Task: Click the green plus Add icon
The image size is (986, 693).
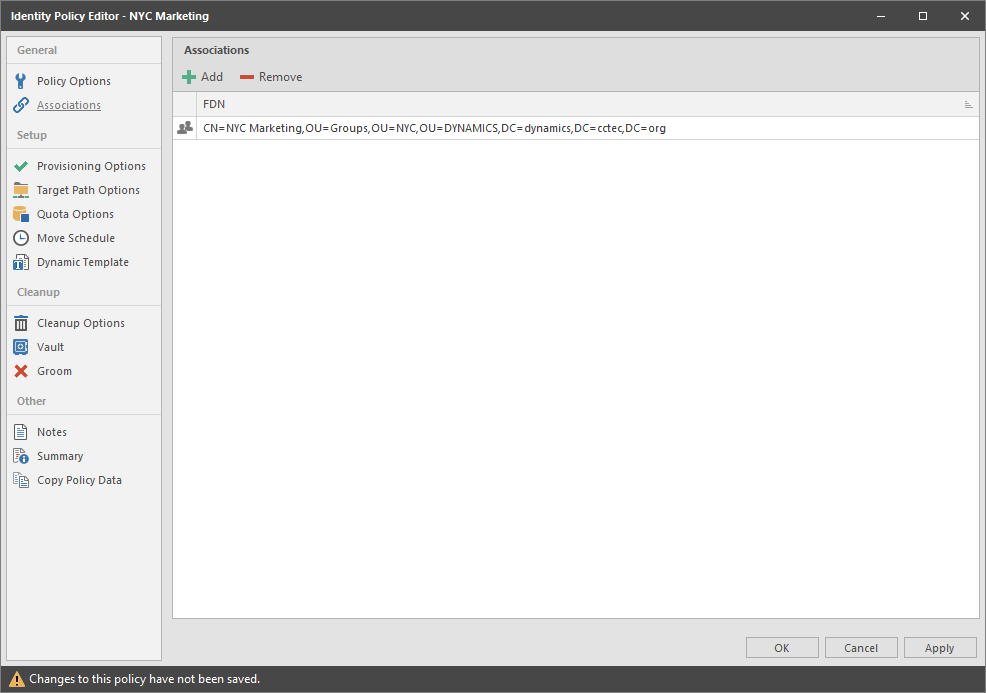Action: (x=189, y=77)
